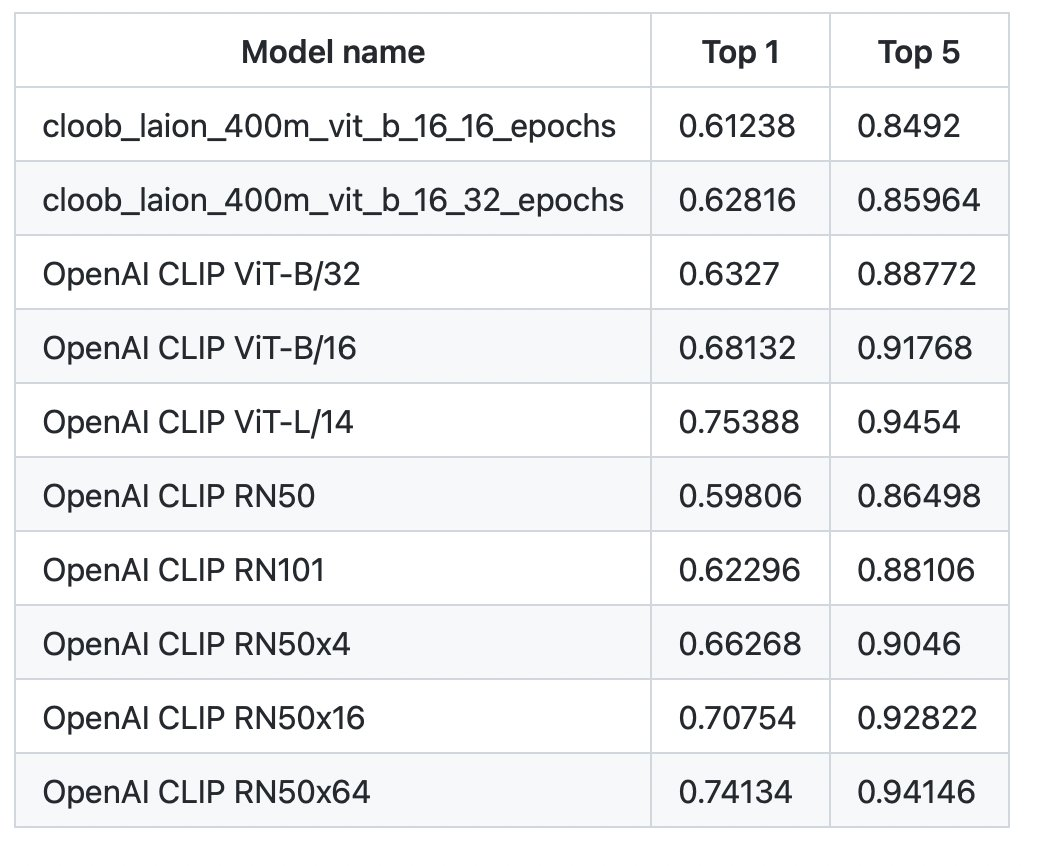Select the Top 1 value 0.74134
1044x866 pixels.
coord(736,791)
